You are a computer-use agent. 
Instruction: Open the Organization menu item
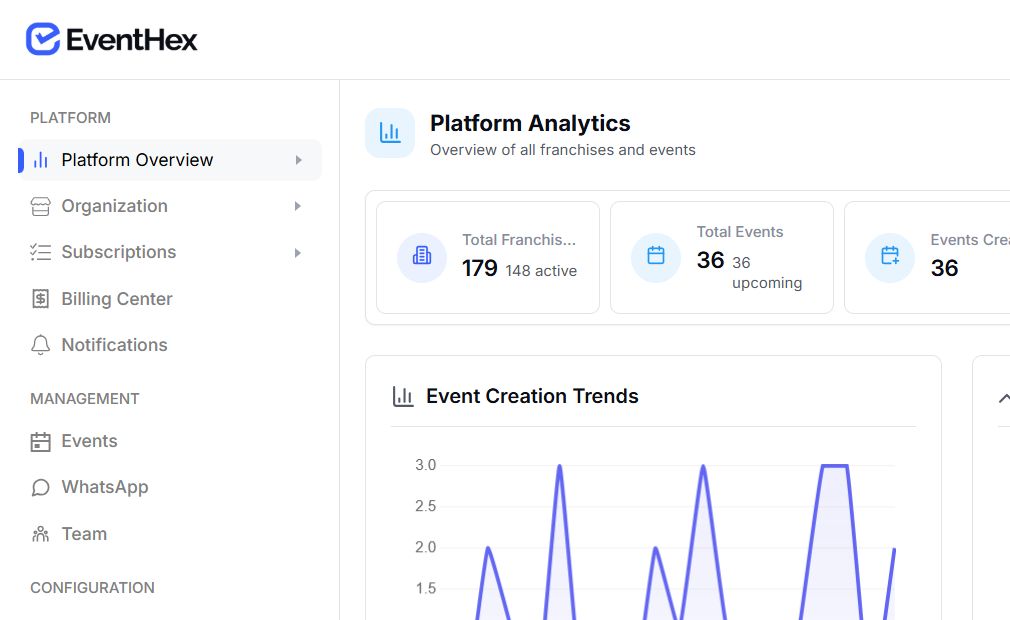169,206
